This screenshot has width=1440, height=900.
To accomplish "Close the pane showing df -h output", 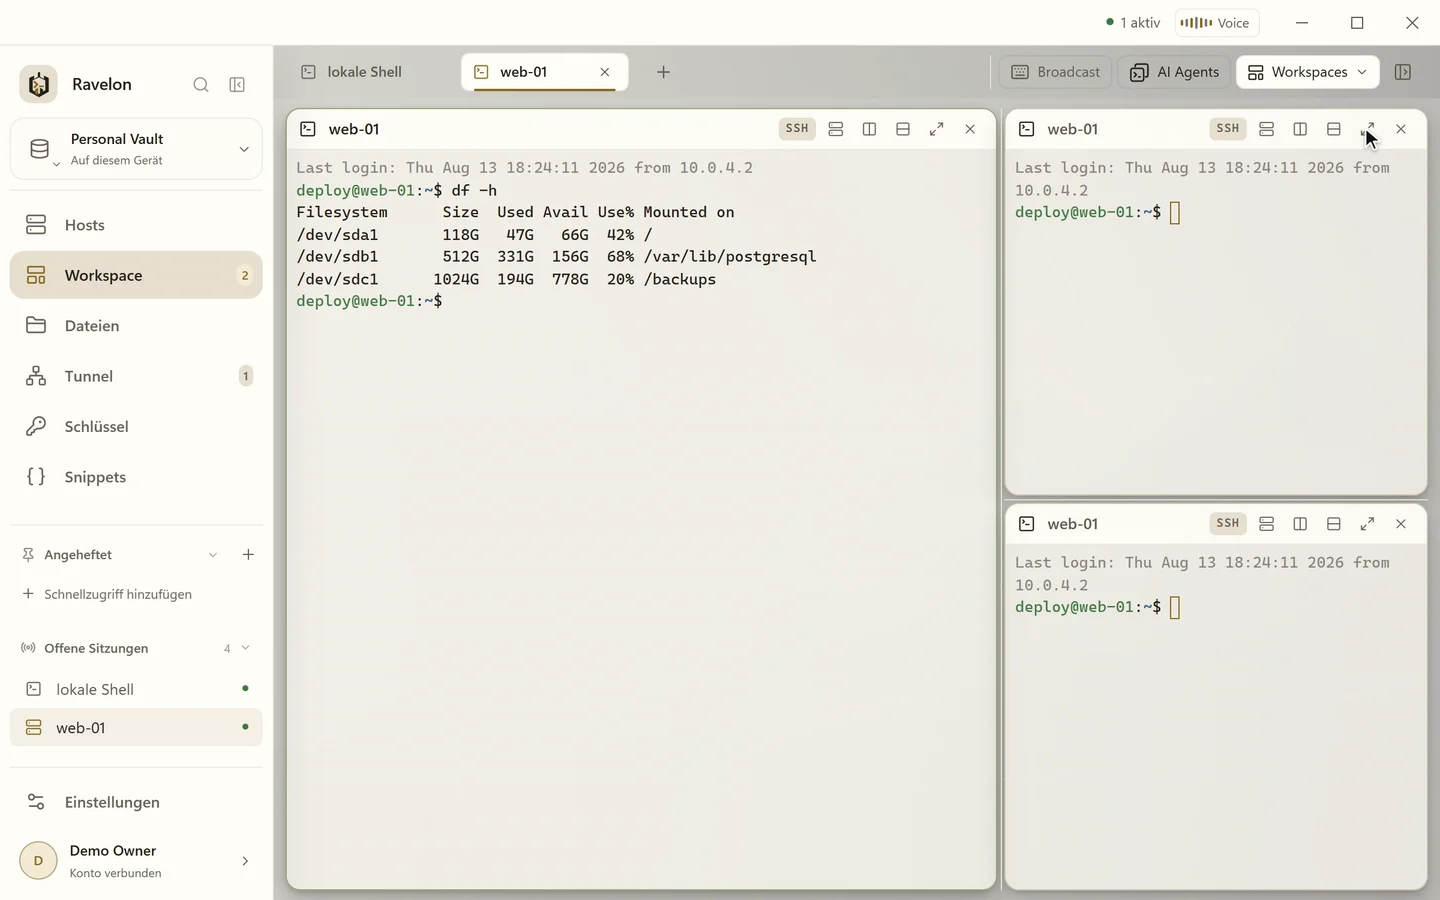I will pos(970,129).
